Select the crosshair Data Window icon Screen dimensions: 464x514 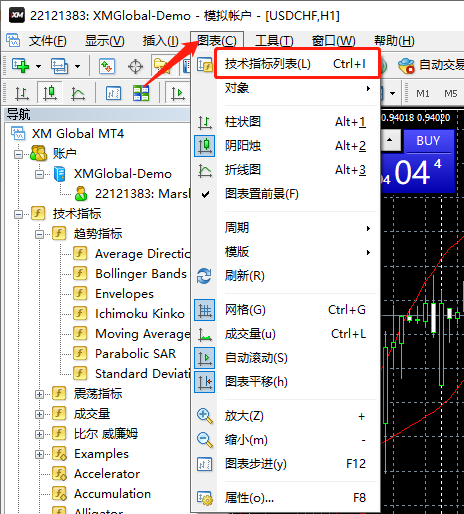coord(135,66)
